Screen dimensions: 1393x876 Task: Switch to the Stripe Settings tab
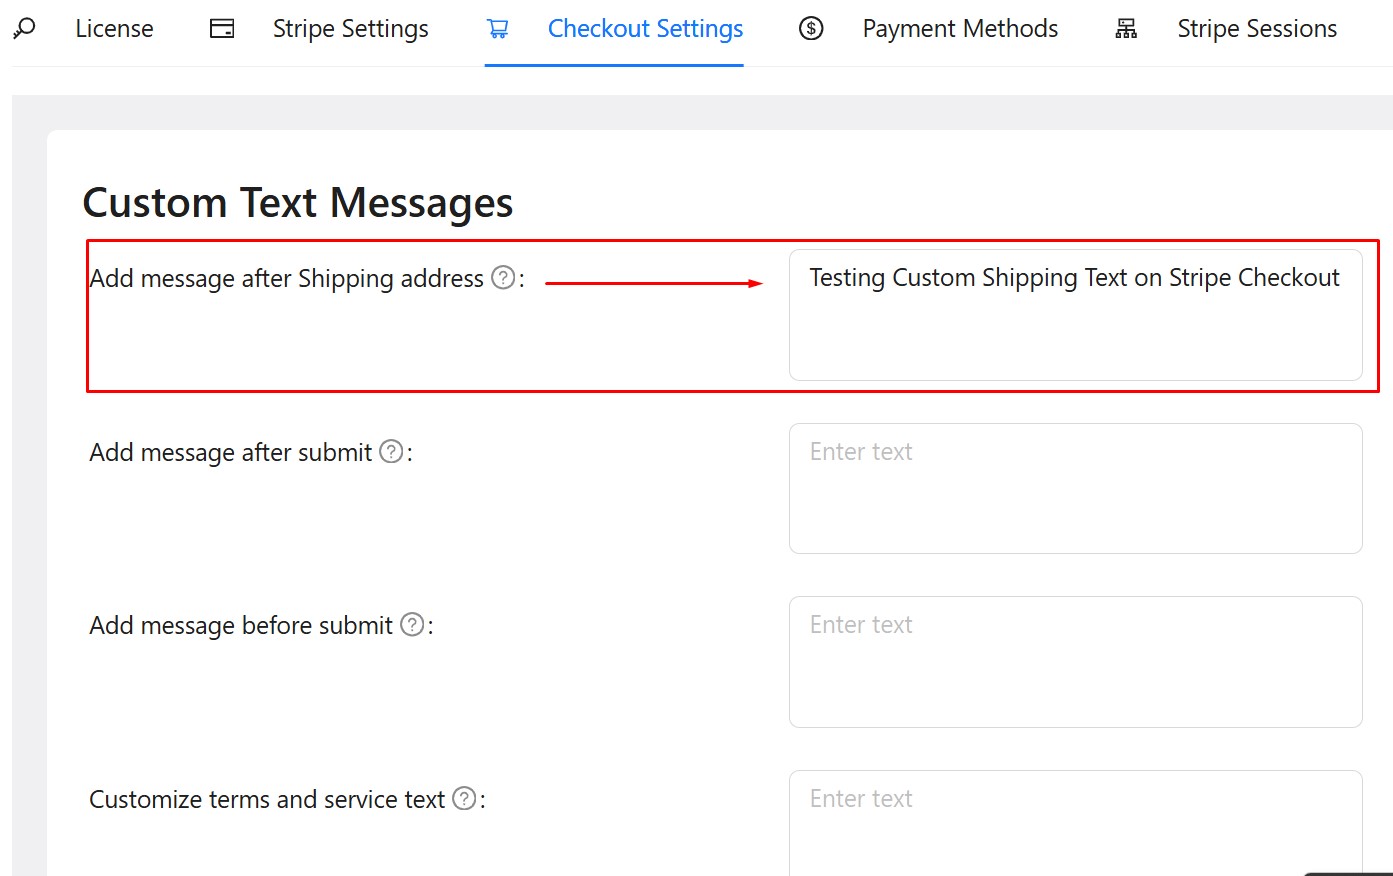coord(350,29)
